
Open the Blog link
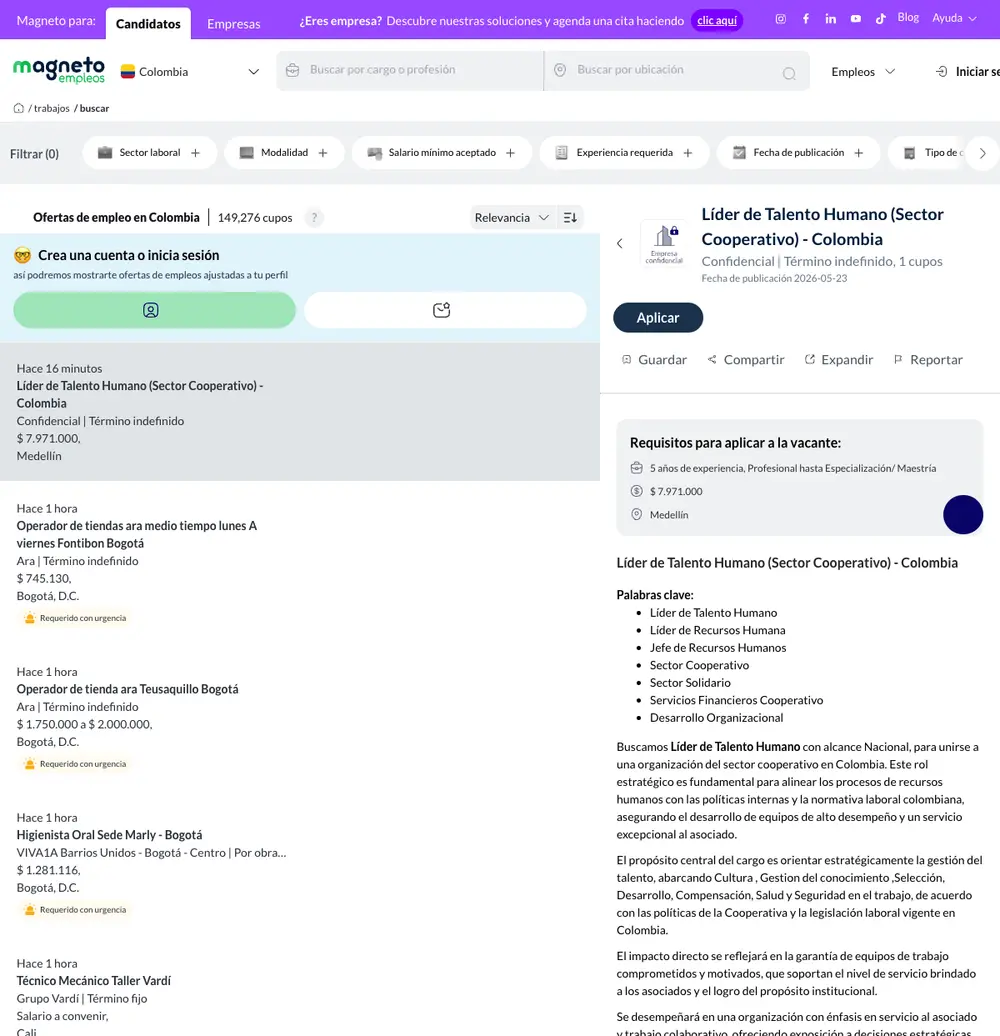click(x=908, y=18)
